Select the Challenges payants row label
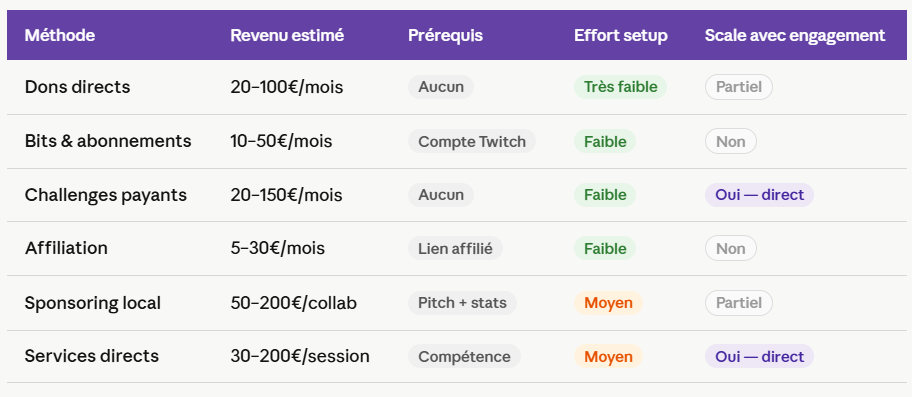 105,195
